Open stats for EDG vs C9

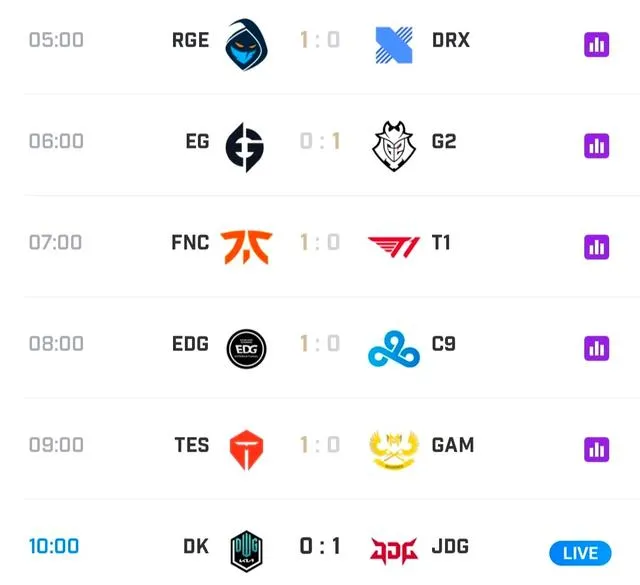click(597, 348)
